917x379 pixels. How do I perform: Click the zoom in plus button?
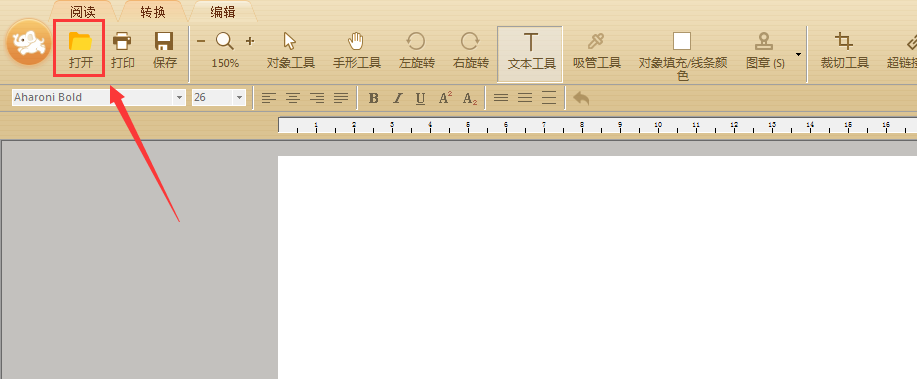point(250,41)
